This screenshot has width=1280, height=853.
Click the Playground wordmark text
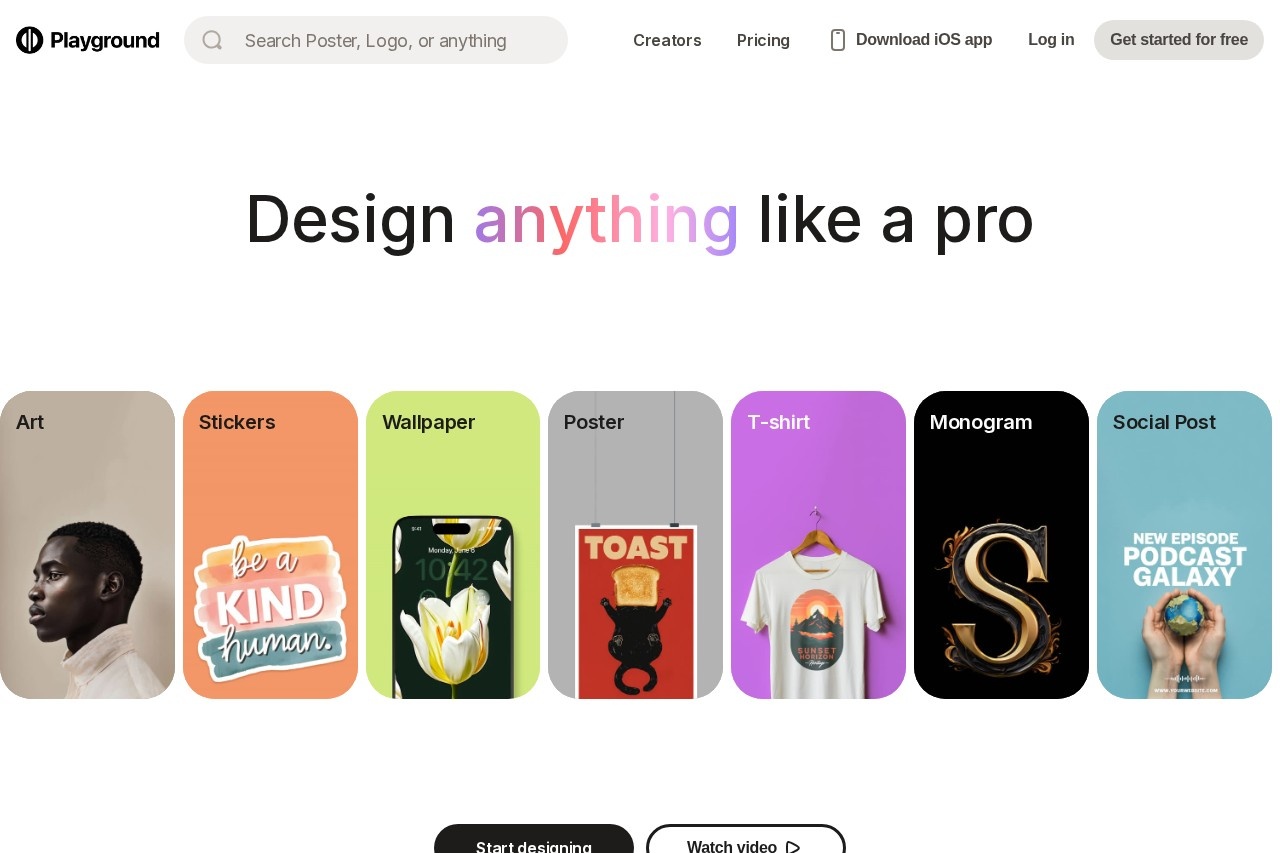[x=105, y=40]
